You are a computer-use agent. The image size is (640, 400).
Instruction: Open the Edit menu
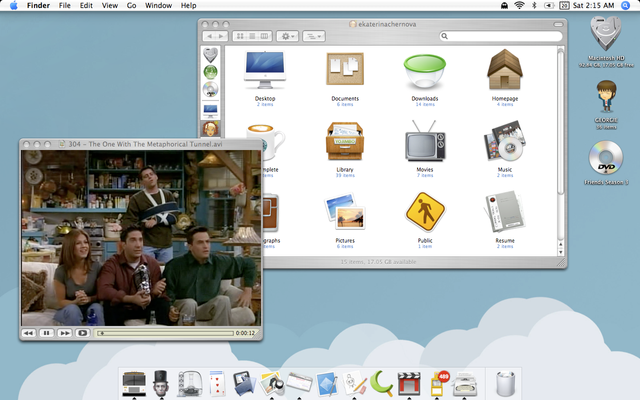point(86,5)
